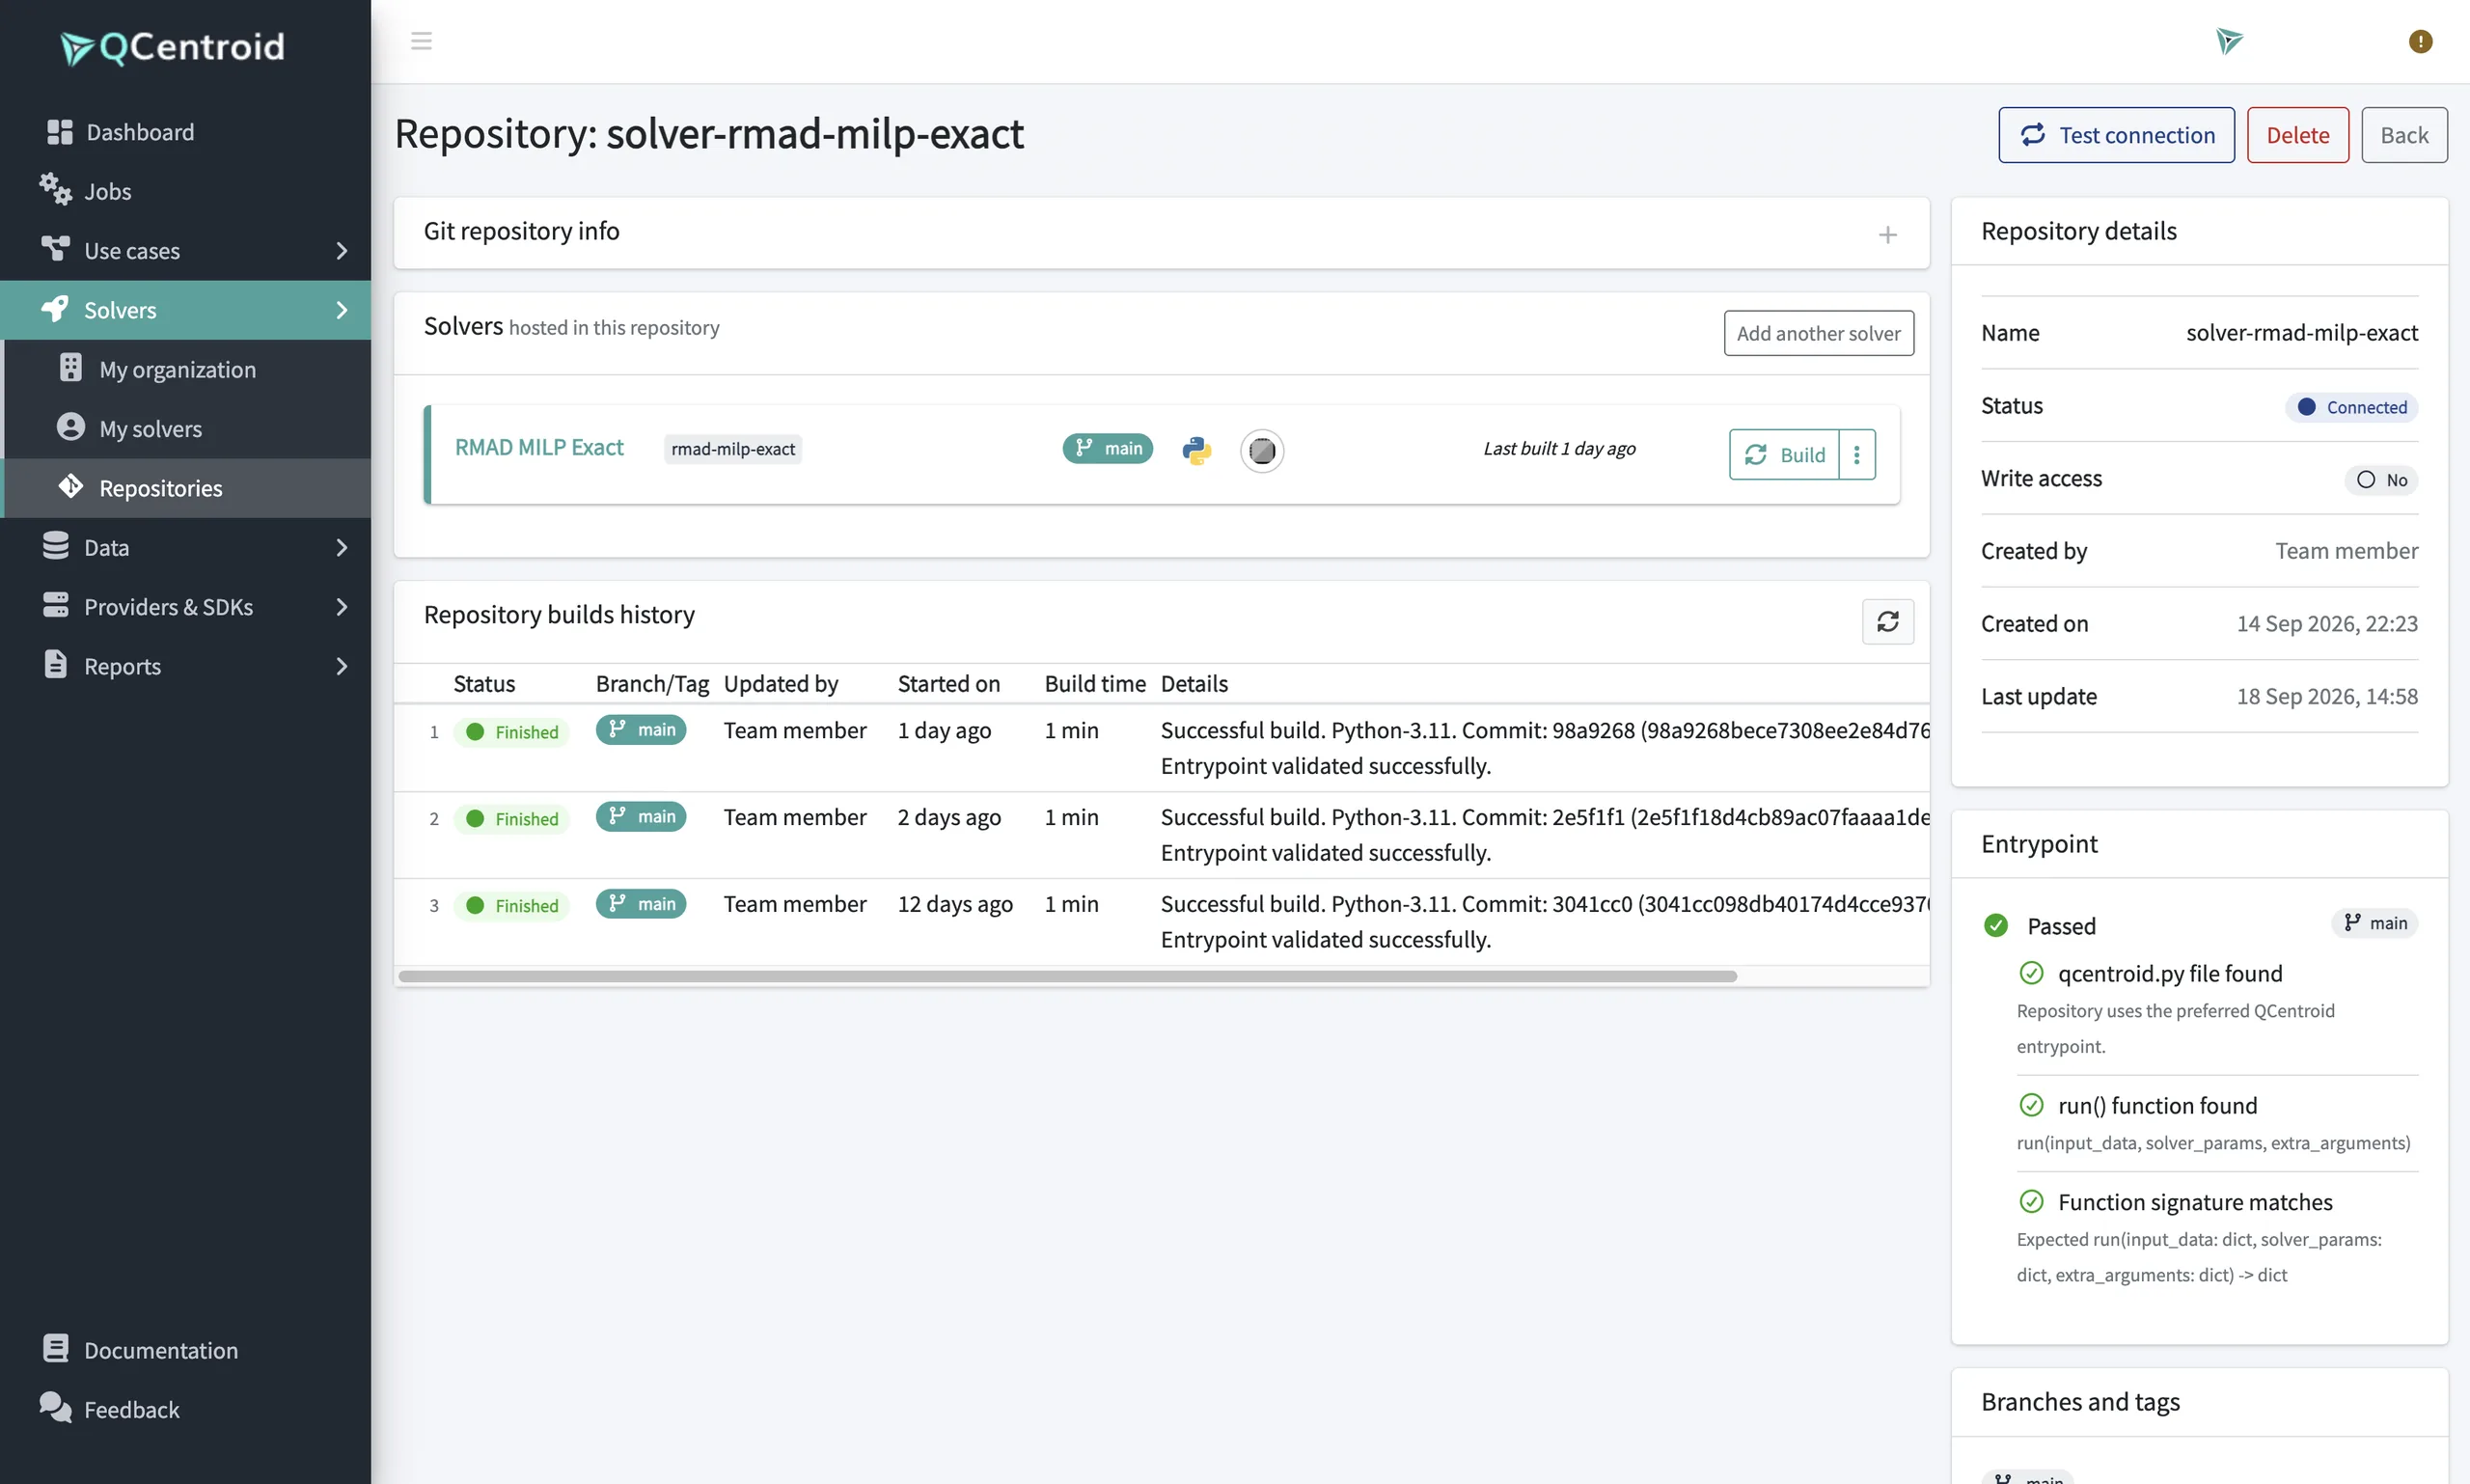Image resolution: width=2470 pixels, height=1484 pixels.
Task: Click the round gray avatar icon on solver card
Action: click(1261, 451)
